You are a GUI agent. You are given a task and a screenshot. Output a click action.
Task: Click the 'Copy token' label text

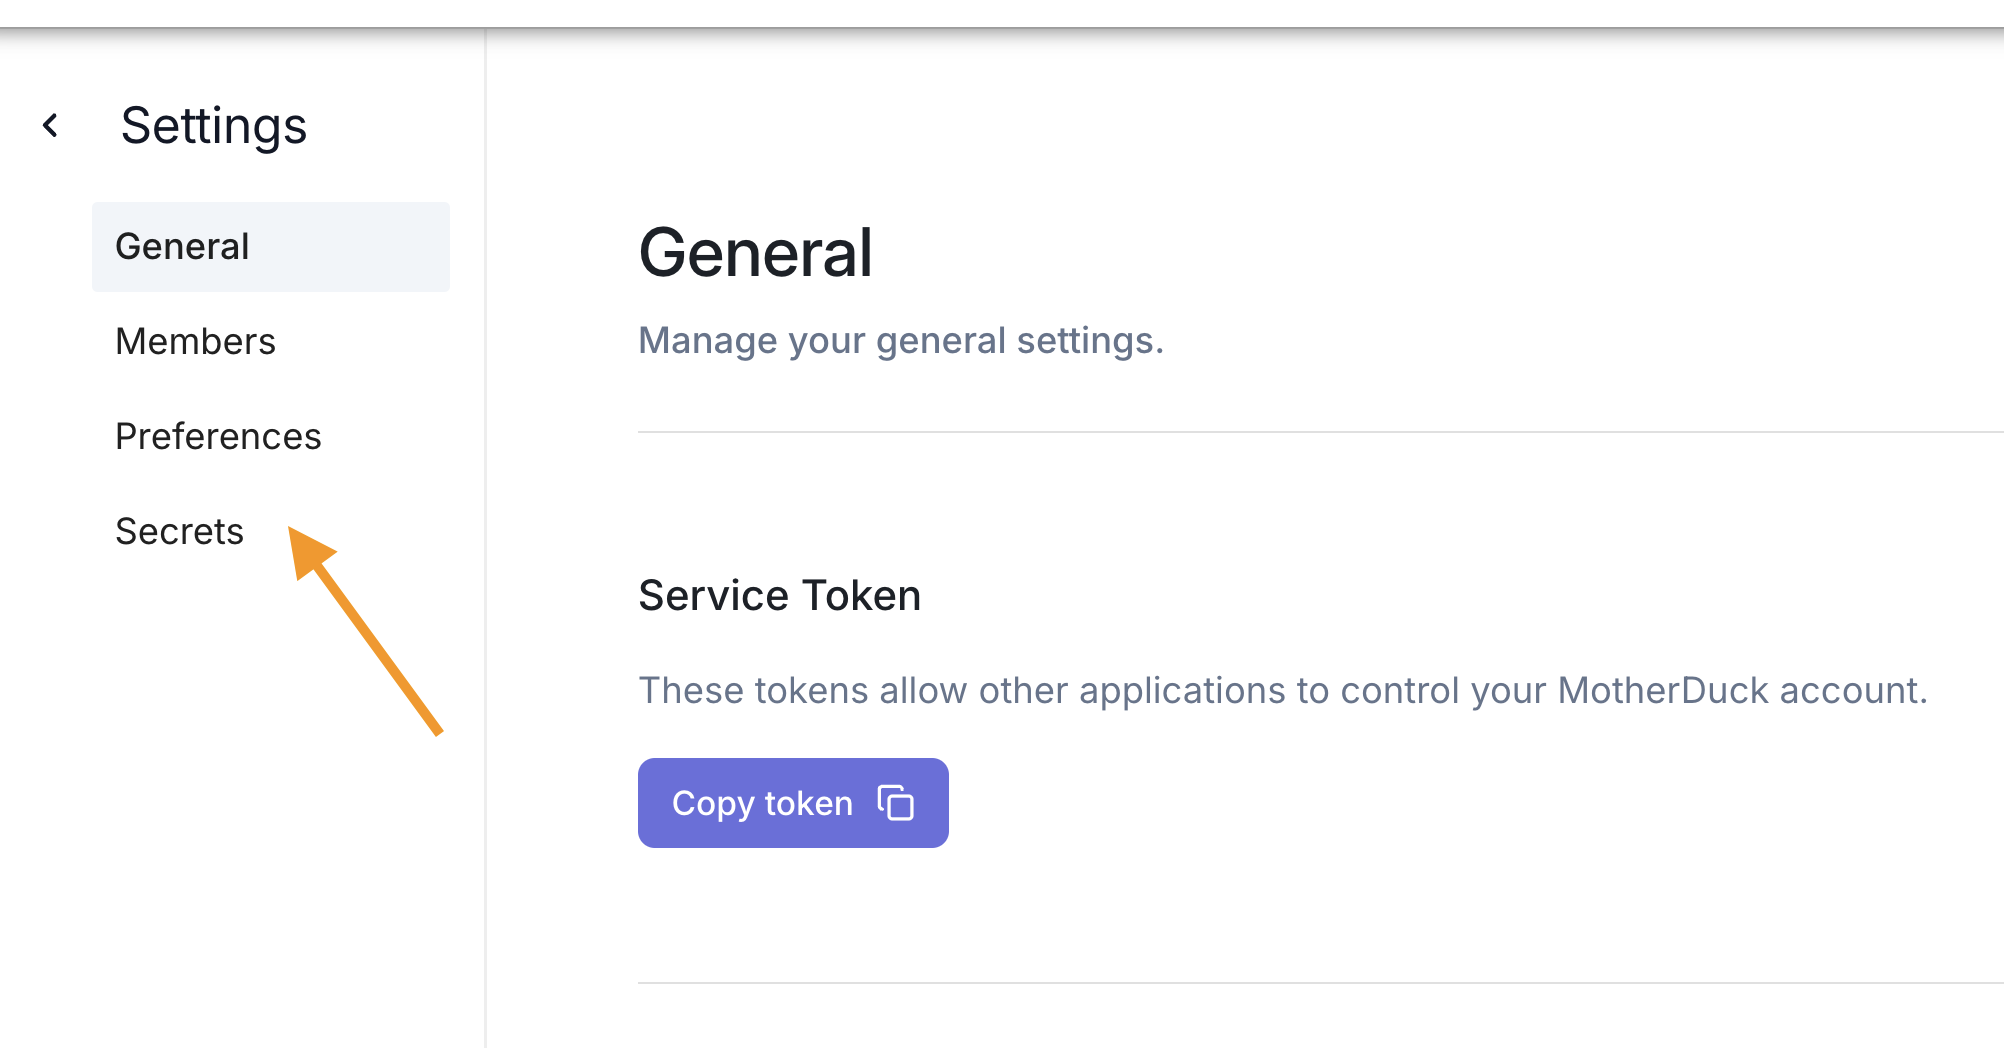[762, 803]
